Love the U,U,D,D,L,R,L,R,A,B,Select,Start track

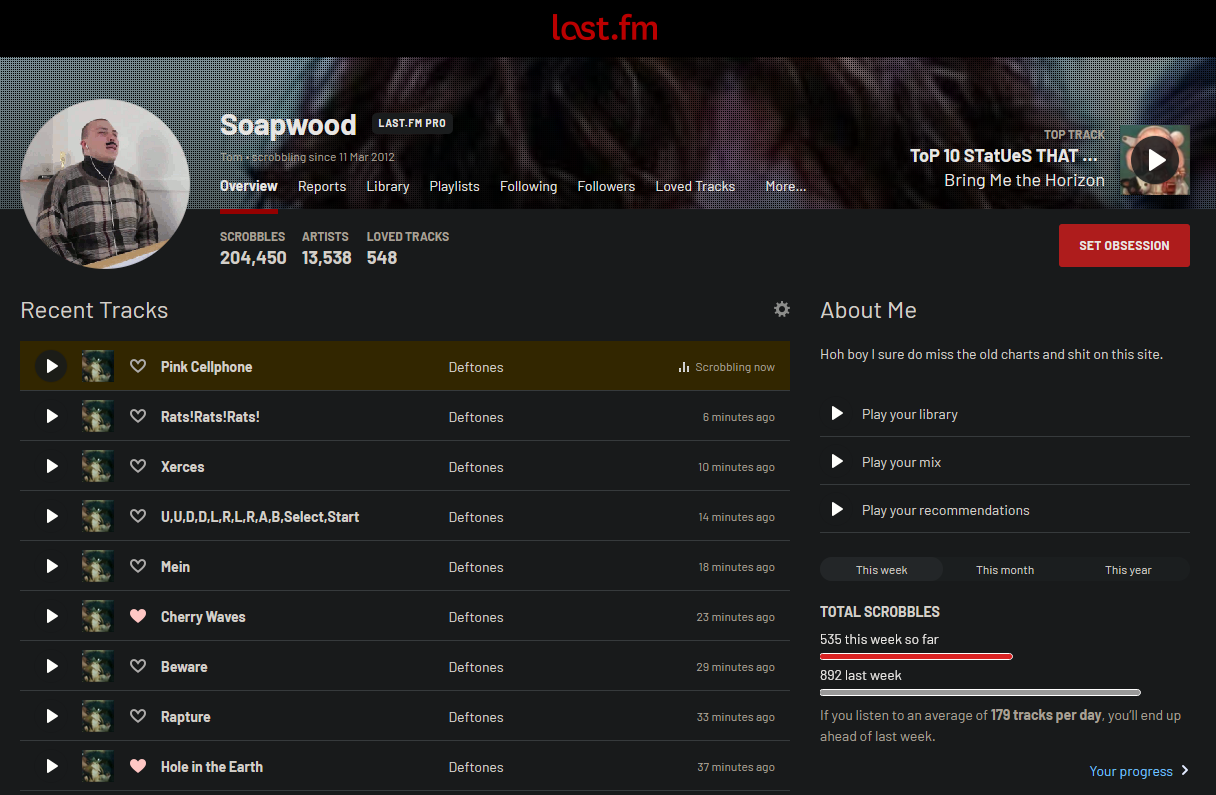click(138, 517)
